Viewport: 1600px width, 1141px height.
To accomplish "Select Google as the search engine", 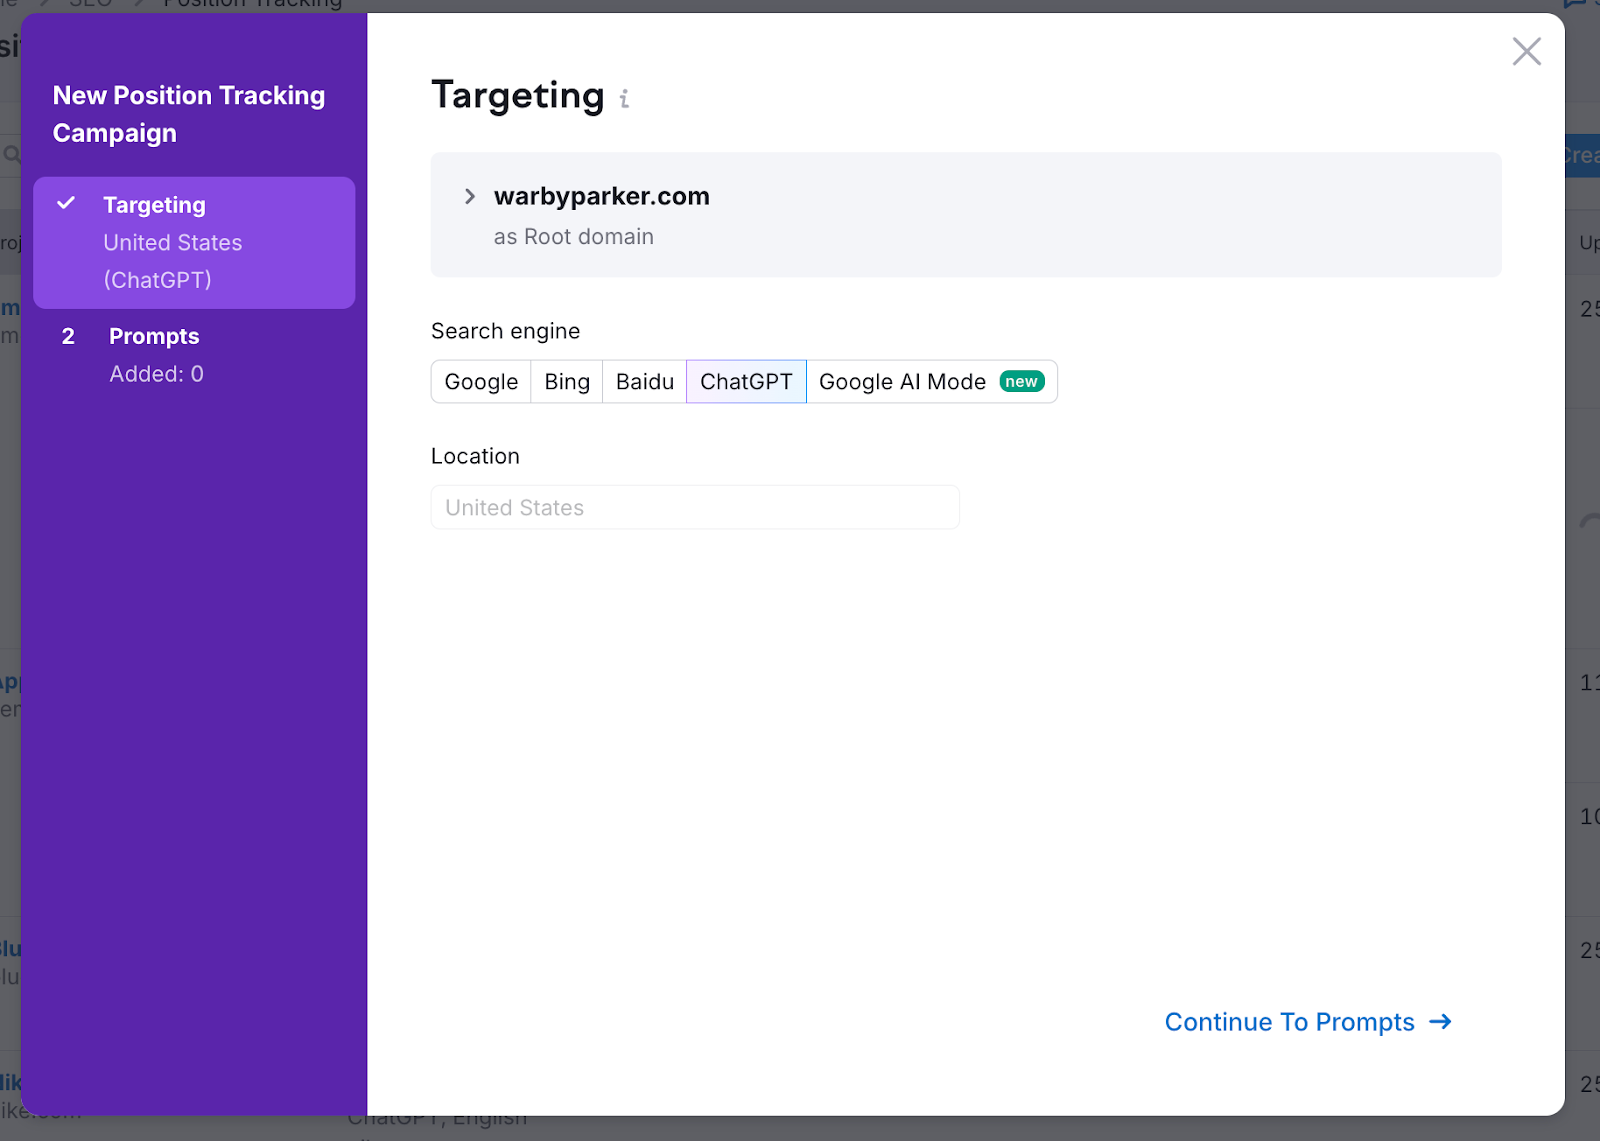I will pyautogui.click(x=480, y=381).
